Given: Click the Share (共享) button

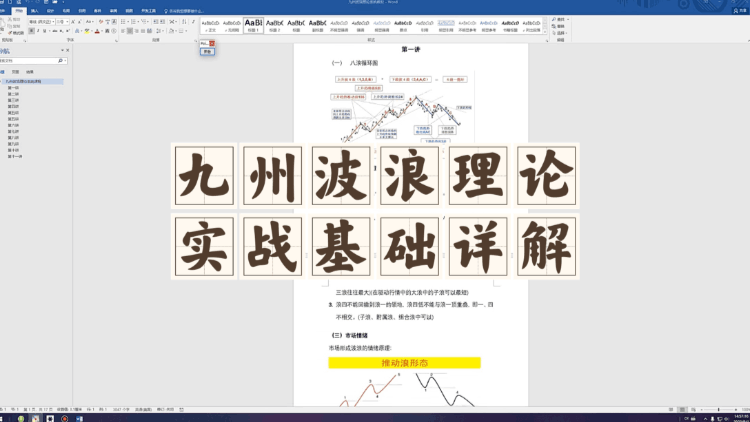Looking at the screenshot, I should [738, 10].
